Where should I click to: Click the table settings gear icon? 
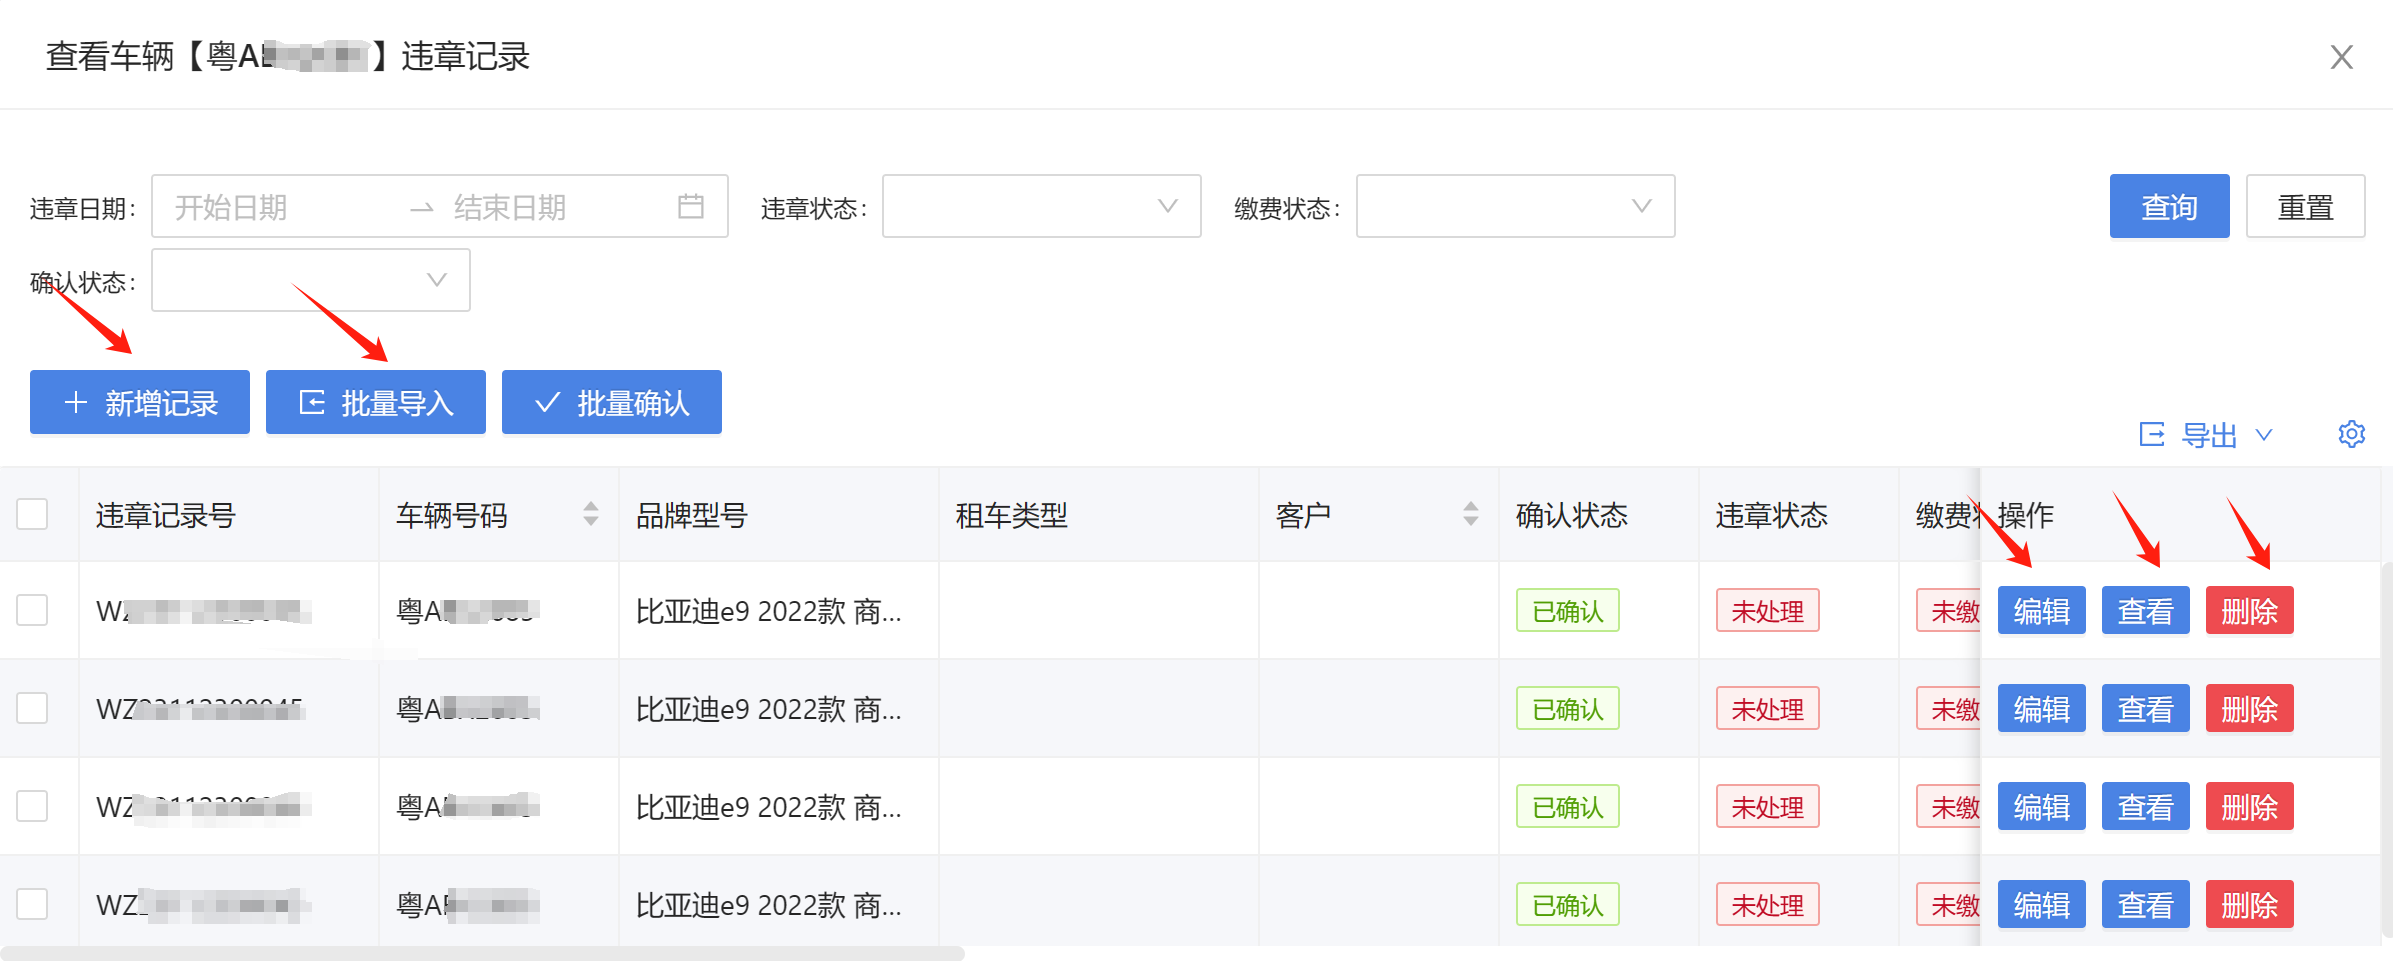point(2351,434)
